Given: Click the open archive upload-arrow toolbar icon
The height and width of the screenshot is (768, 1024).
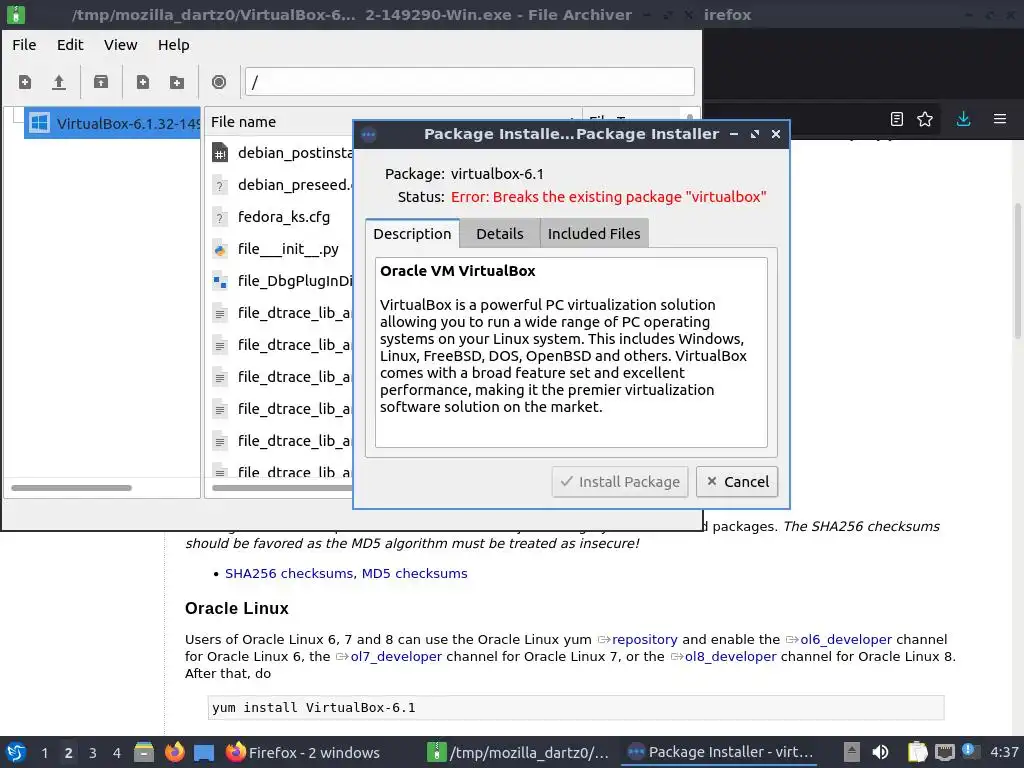Looking at the screenshot, I should pos(59,82).
